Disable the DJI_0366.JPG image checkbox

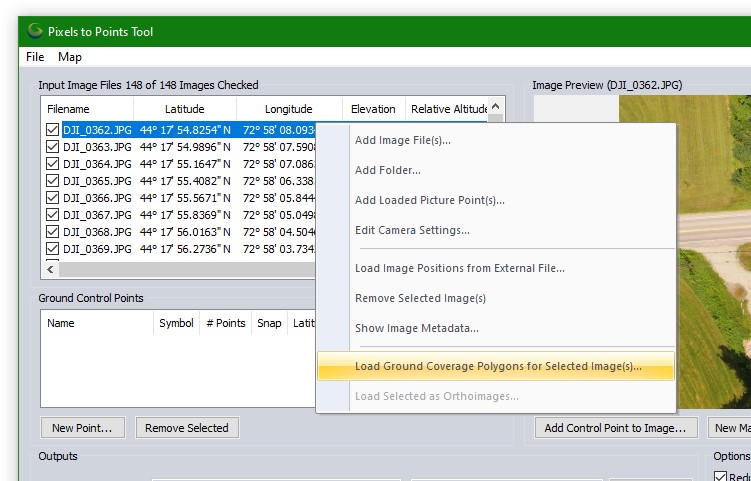click(x=52, y=198)
